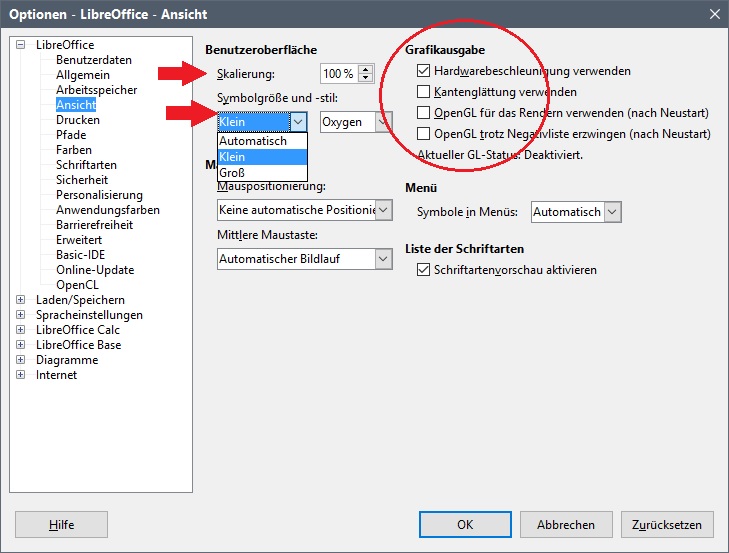Viewport: 729px width, 553px height.
Task: Disable Hardwarebeschleunigung verwenden checkbox
Action: 423,71
